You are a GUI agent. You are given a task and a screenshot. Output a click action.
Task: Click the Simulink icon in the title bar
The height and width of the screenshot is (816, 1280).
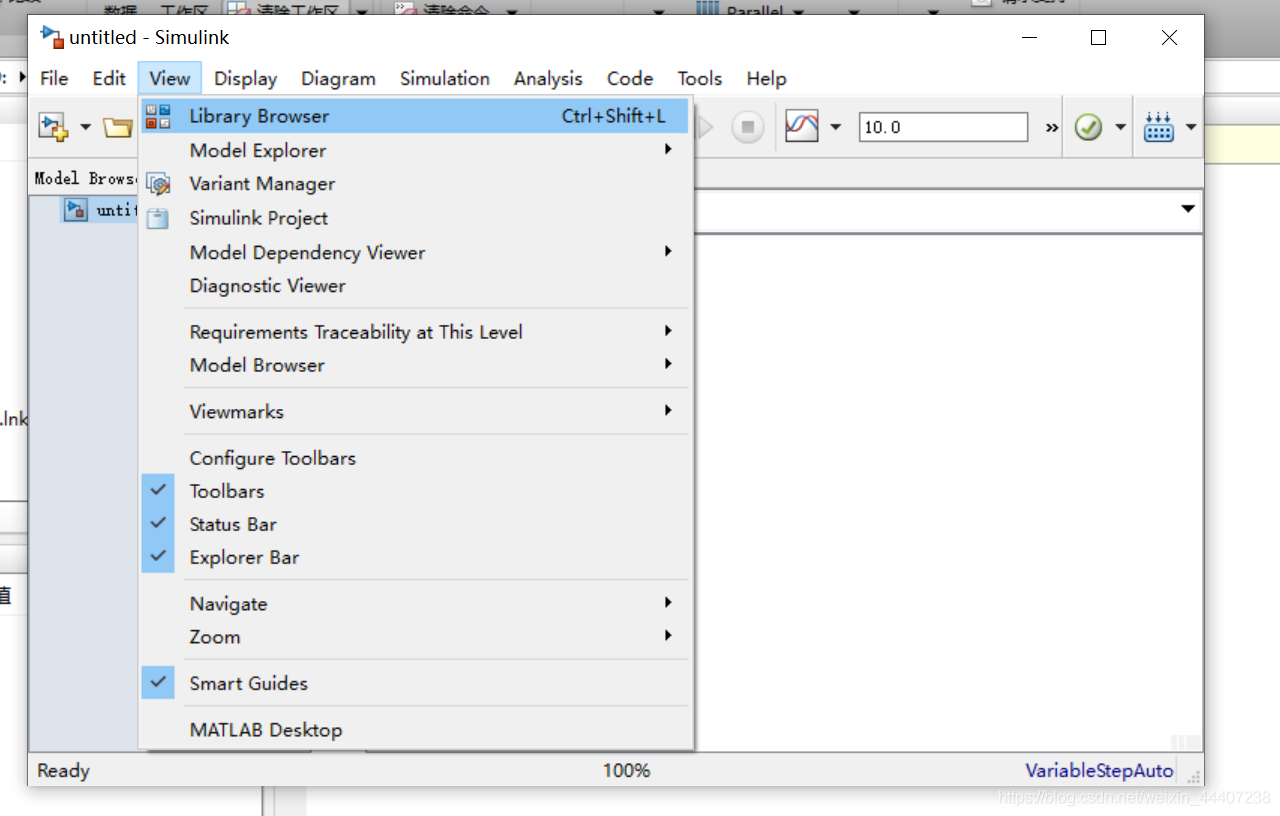[51, 37]
